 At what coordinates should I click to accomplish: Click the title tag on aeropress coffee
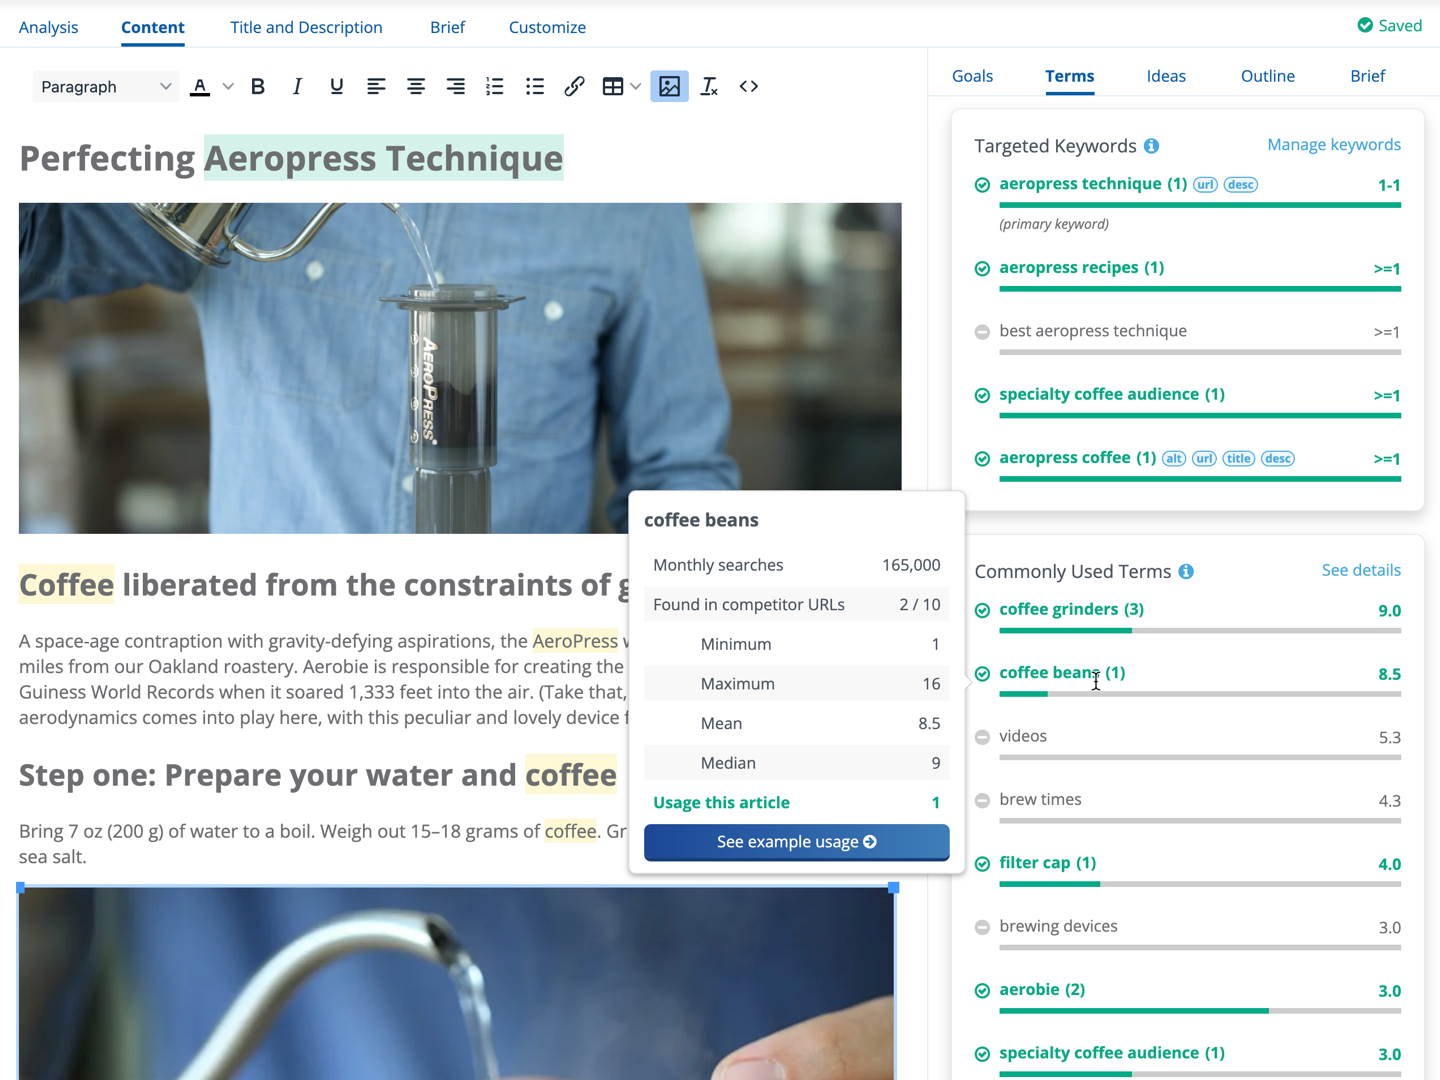pos(1238,458)
